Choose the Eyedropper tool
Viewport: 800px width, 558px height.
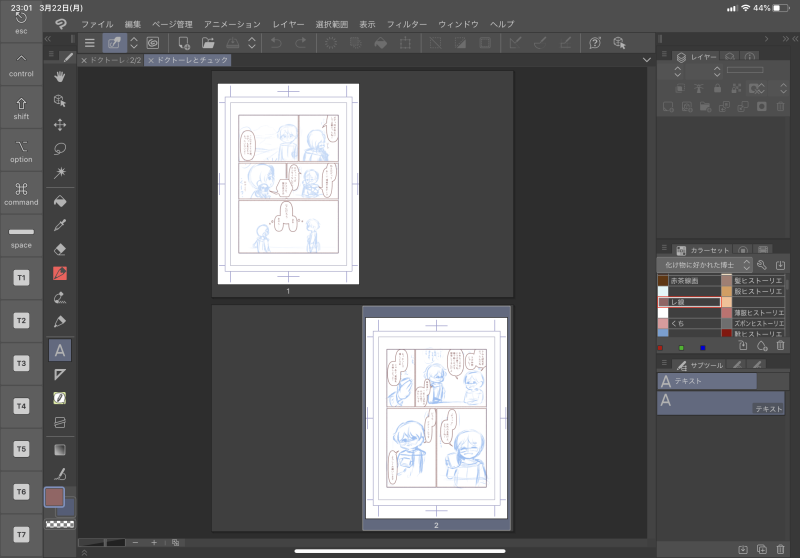click(60, 224)
